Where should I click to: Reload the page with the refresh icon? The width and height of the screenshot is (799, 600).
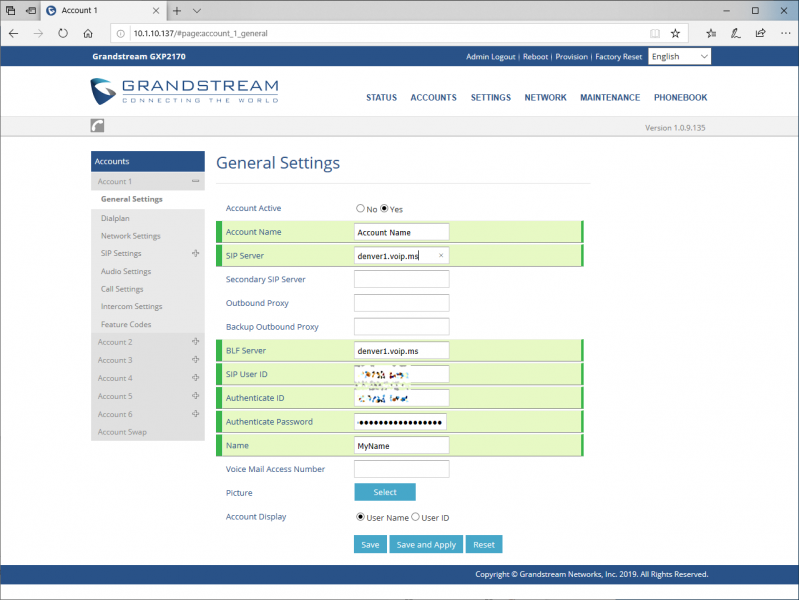click(63, 34)
